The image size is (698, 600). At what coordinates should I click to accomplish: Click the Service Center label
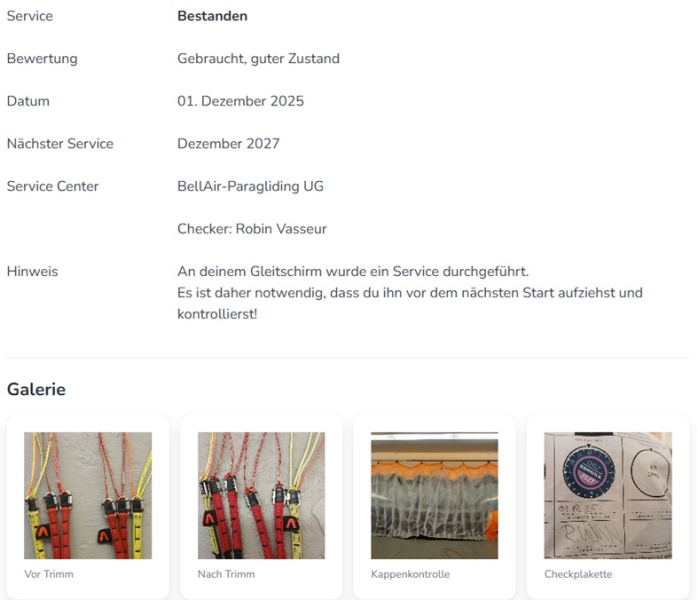pyautogui.click(x=53, y=186)
